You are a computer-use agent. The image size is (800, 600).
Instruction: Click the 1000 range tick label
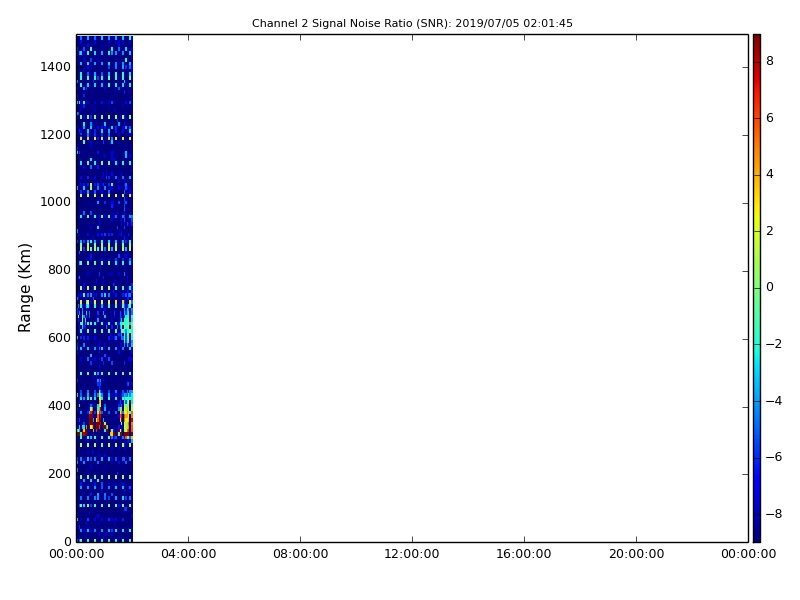55,202
